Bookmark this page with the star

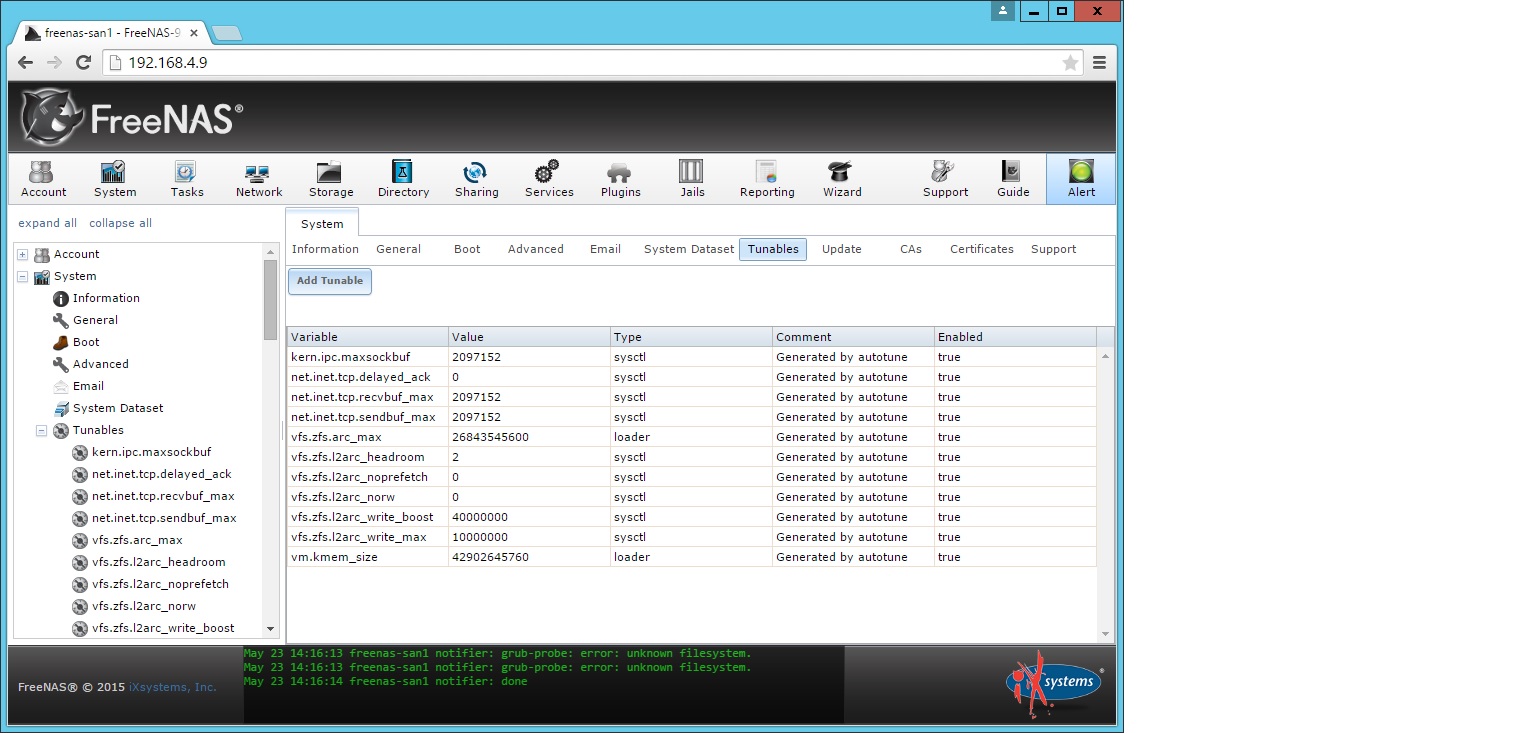pos(1070,62)
